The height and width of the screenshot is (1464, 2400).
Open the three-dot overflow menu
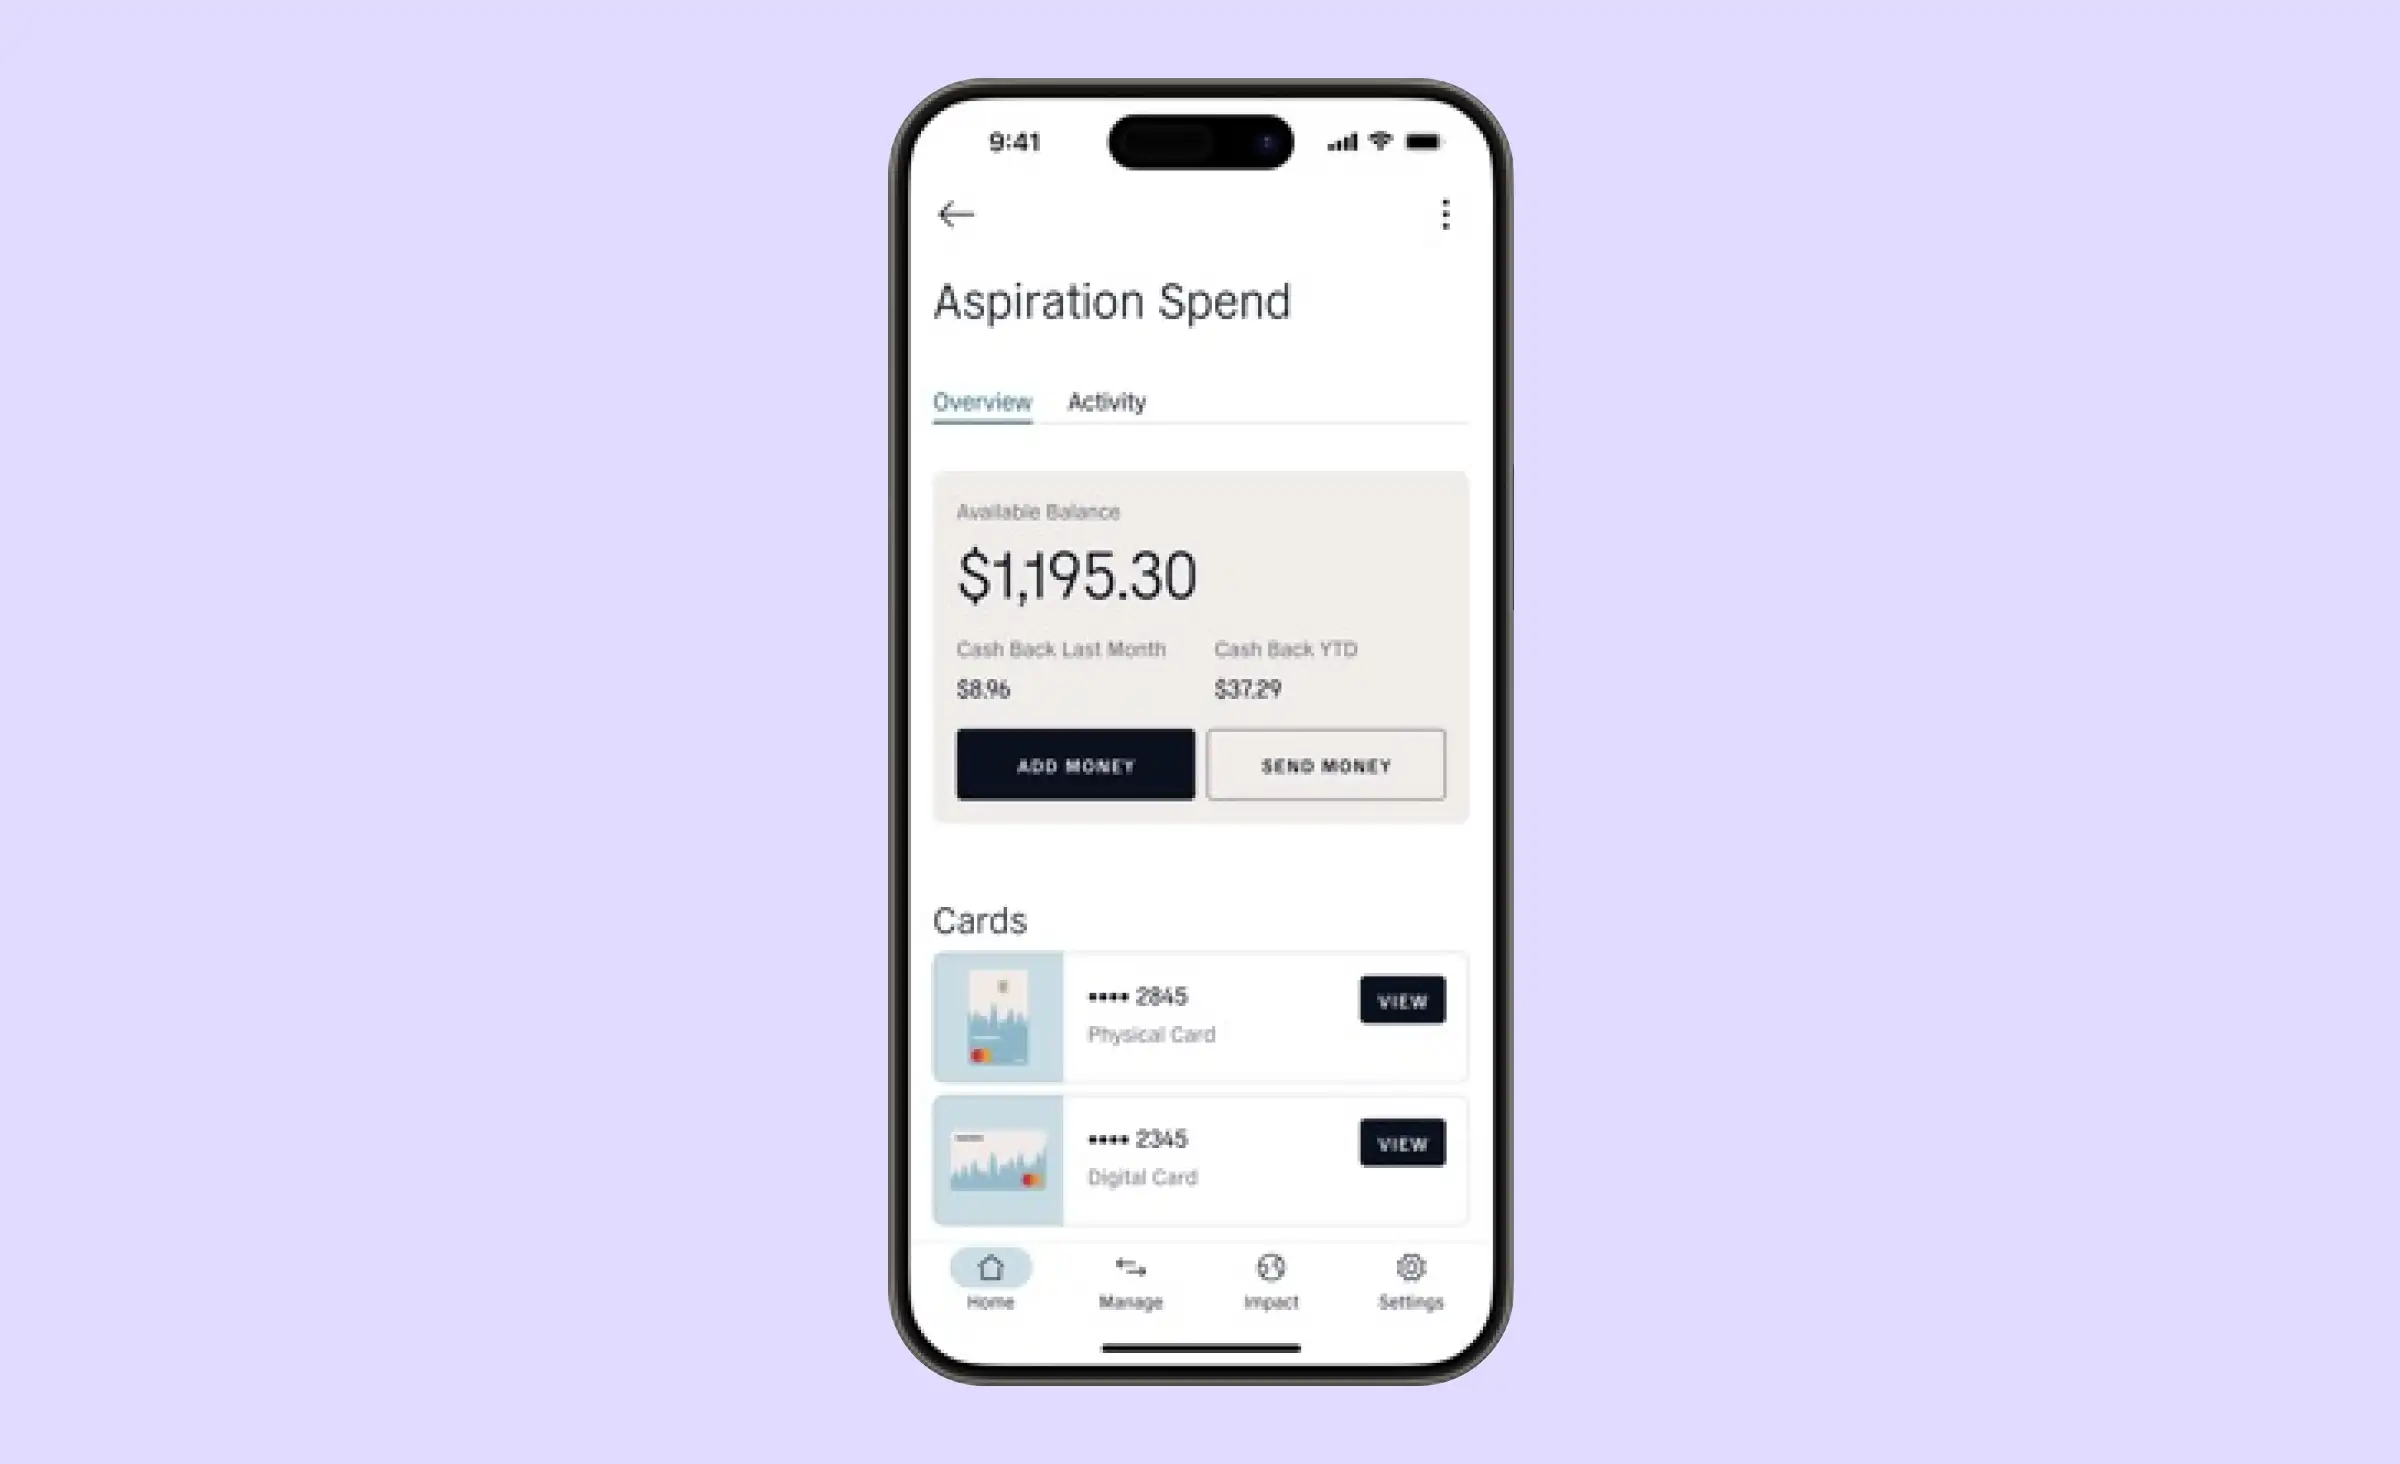click(1445, 214)
